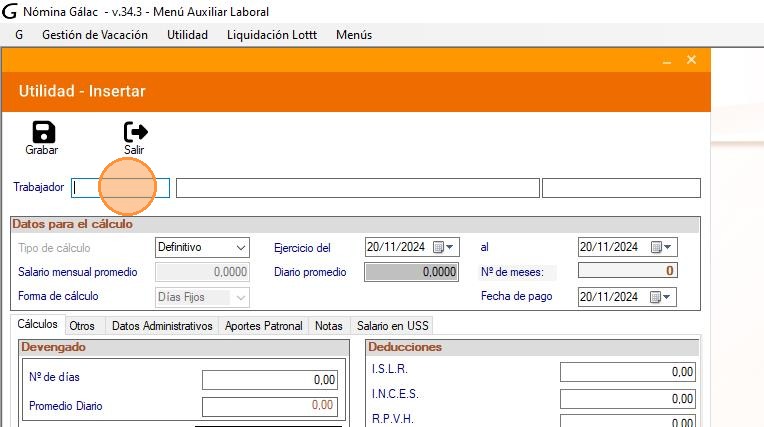Viewport: 764px width, 427px height.
Task: Minimize the Utilidad - Insertar window
Action: [667, 60]
